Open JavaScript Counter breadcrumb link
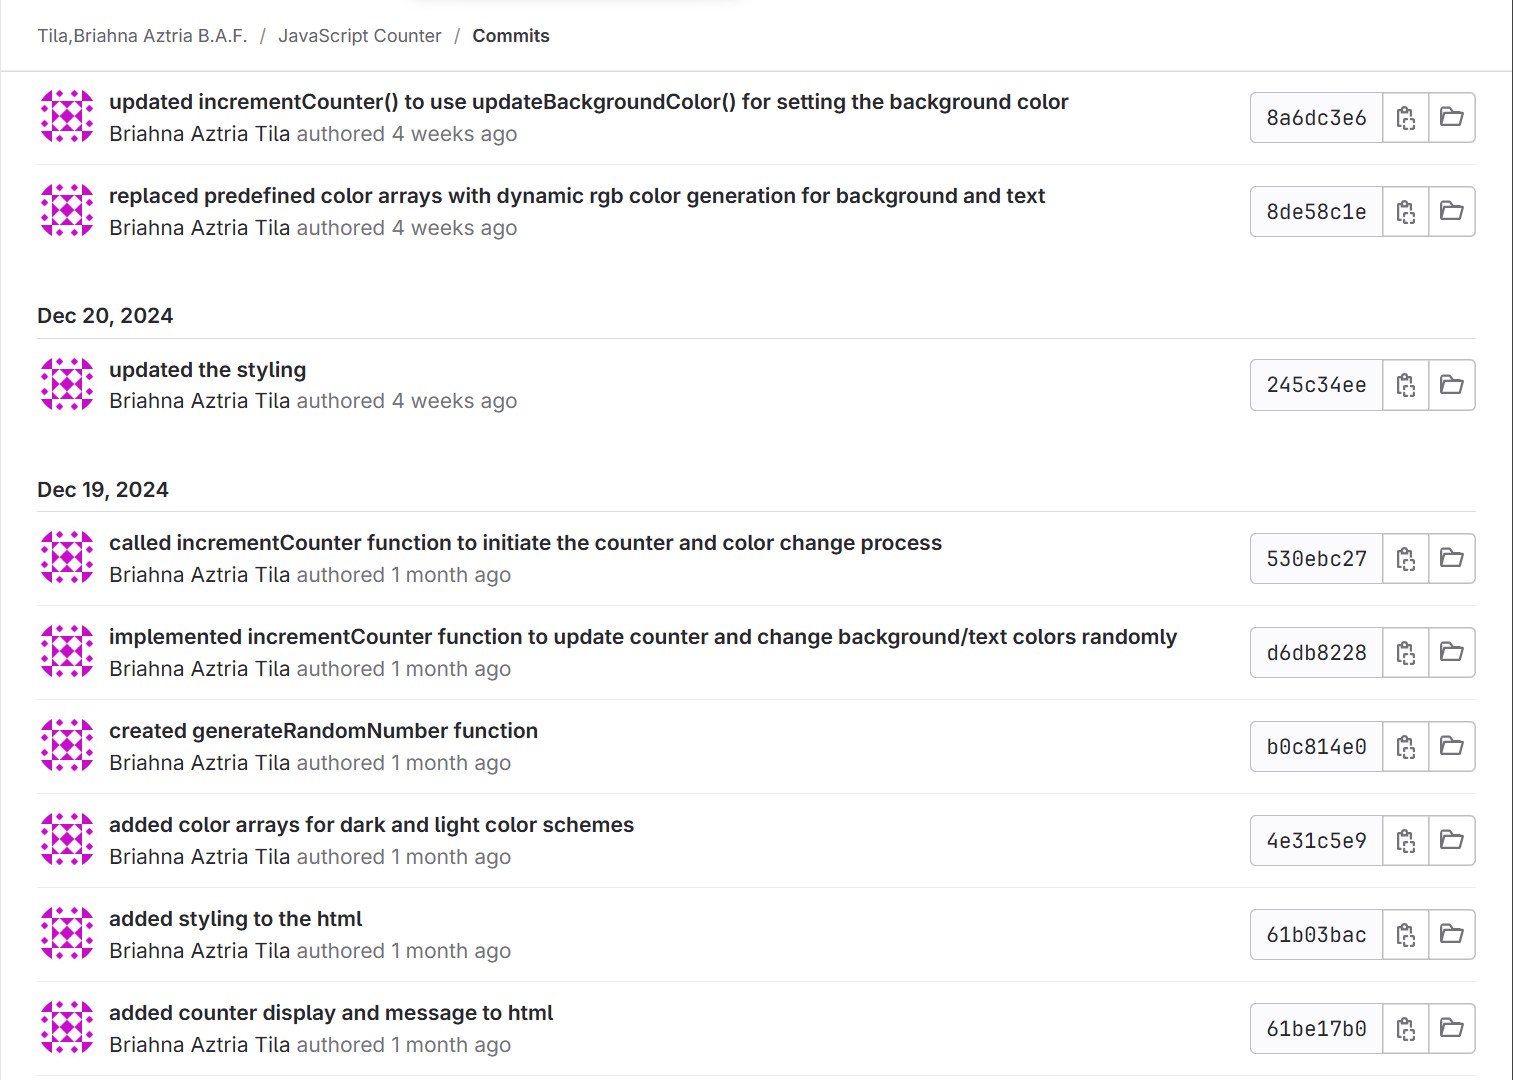This screenshot has width=1513, height=1080. tap(359, 36)
